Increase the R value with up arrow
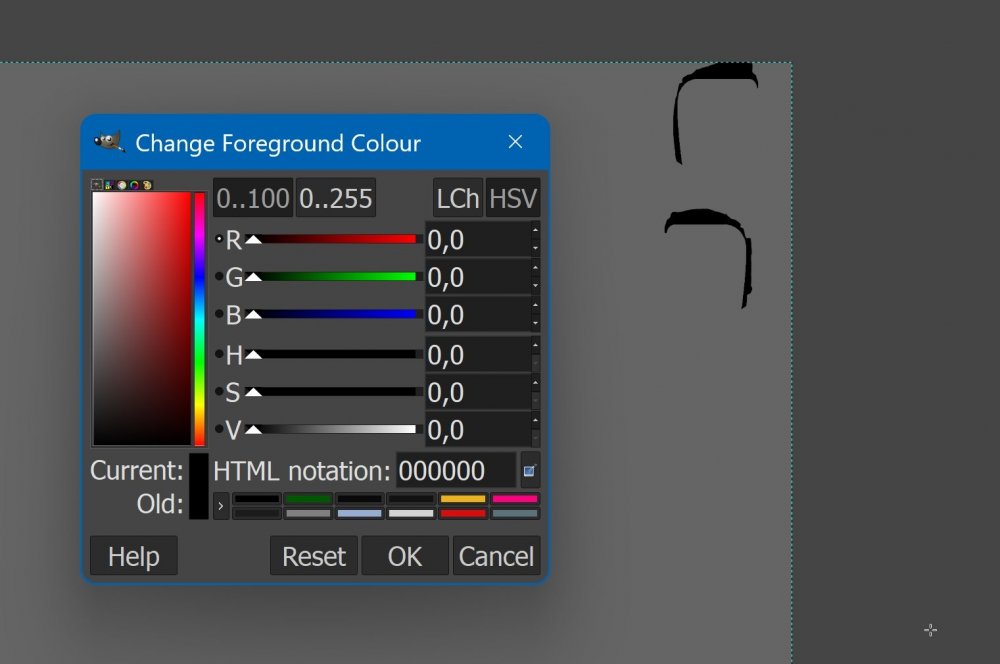 (x=535, y=230)
